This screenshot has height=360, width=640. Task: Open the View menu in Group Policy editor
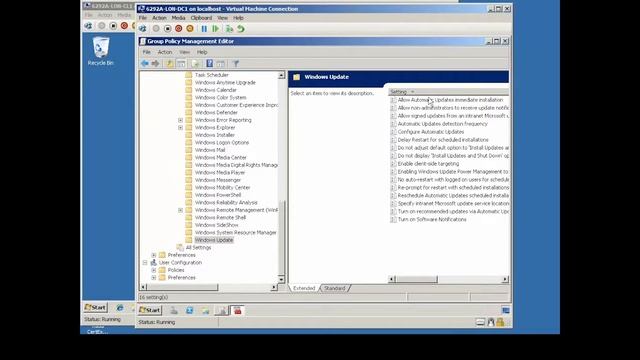(x=184, y=52)
